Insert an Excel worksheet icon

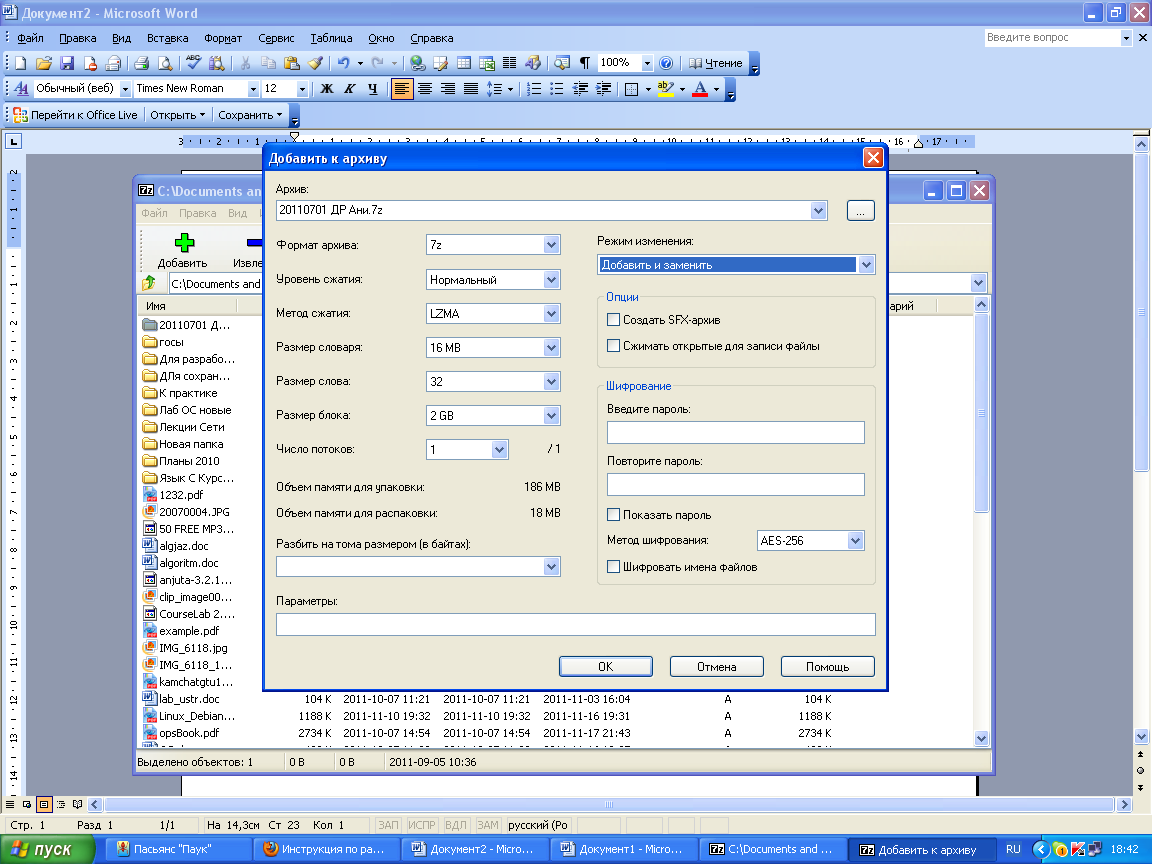click(486, 63)
